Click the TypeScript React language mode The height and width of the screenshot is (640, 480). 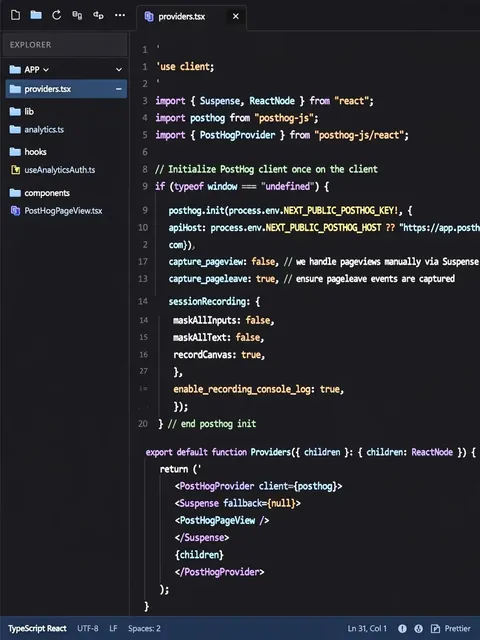pyautogui.click(x=37, y=629)
